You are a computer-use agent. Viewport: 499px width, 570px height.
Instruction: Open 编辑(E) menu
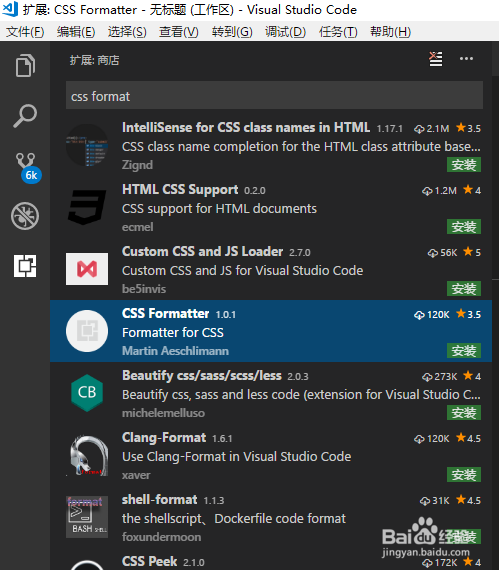tap(76, 32)
